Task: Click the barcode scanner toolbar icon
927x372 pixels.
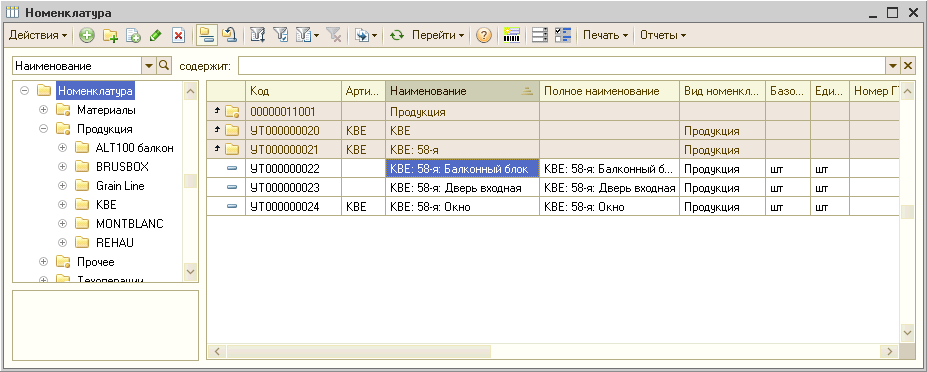Action: point(511,35)
